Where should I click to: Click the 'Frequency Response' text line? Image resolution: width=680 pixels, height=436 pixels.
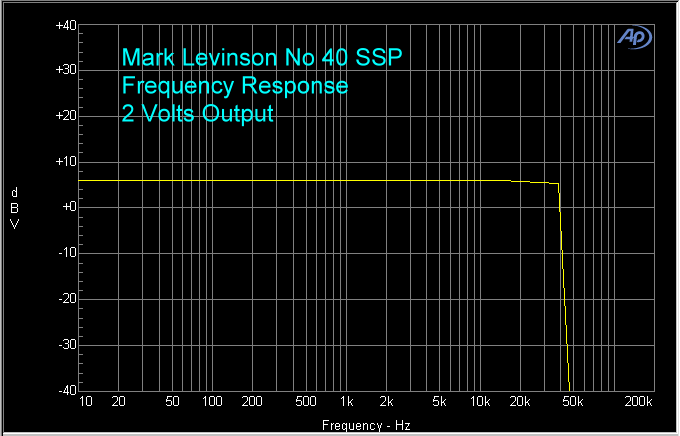tap(235, 85)
